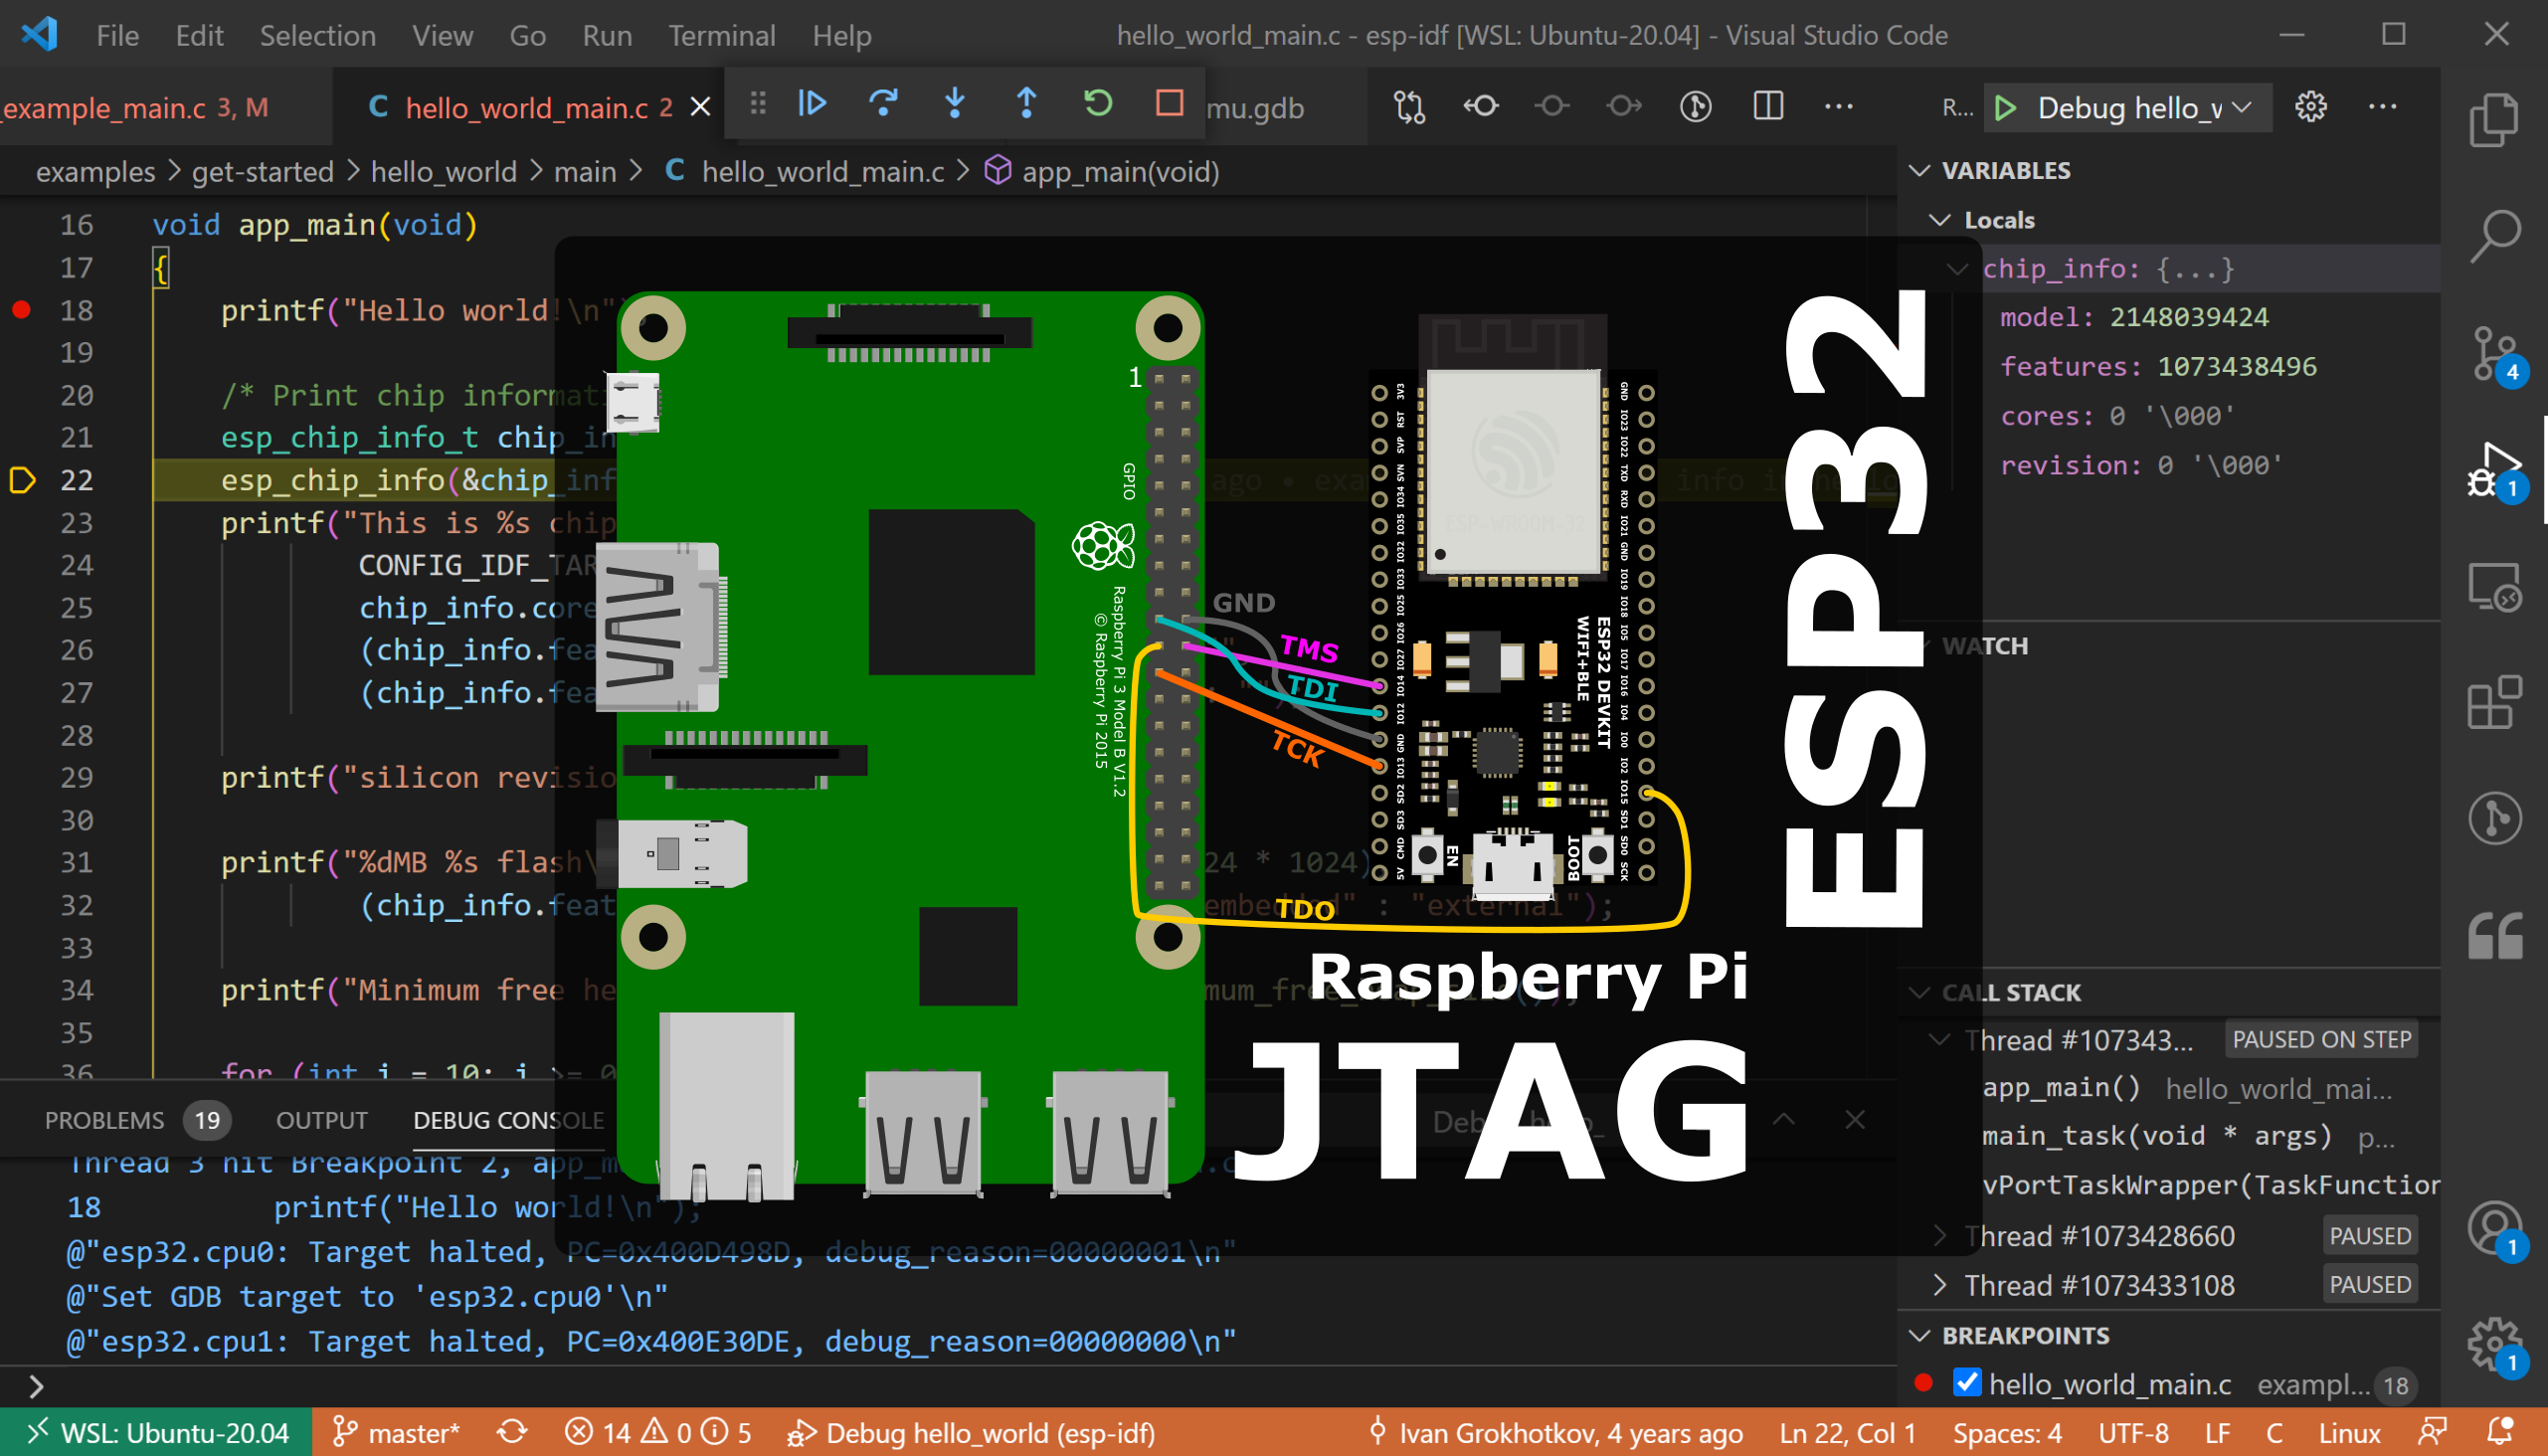The height and width of the screenshot is (1456, 2548).
Task: Open editor More Actions ellipsis
Action: 1839,106
